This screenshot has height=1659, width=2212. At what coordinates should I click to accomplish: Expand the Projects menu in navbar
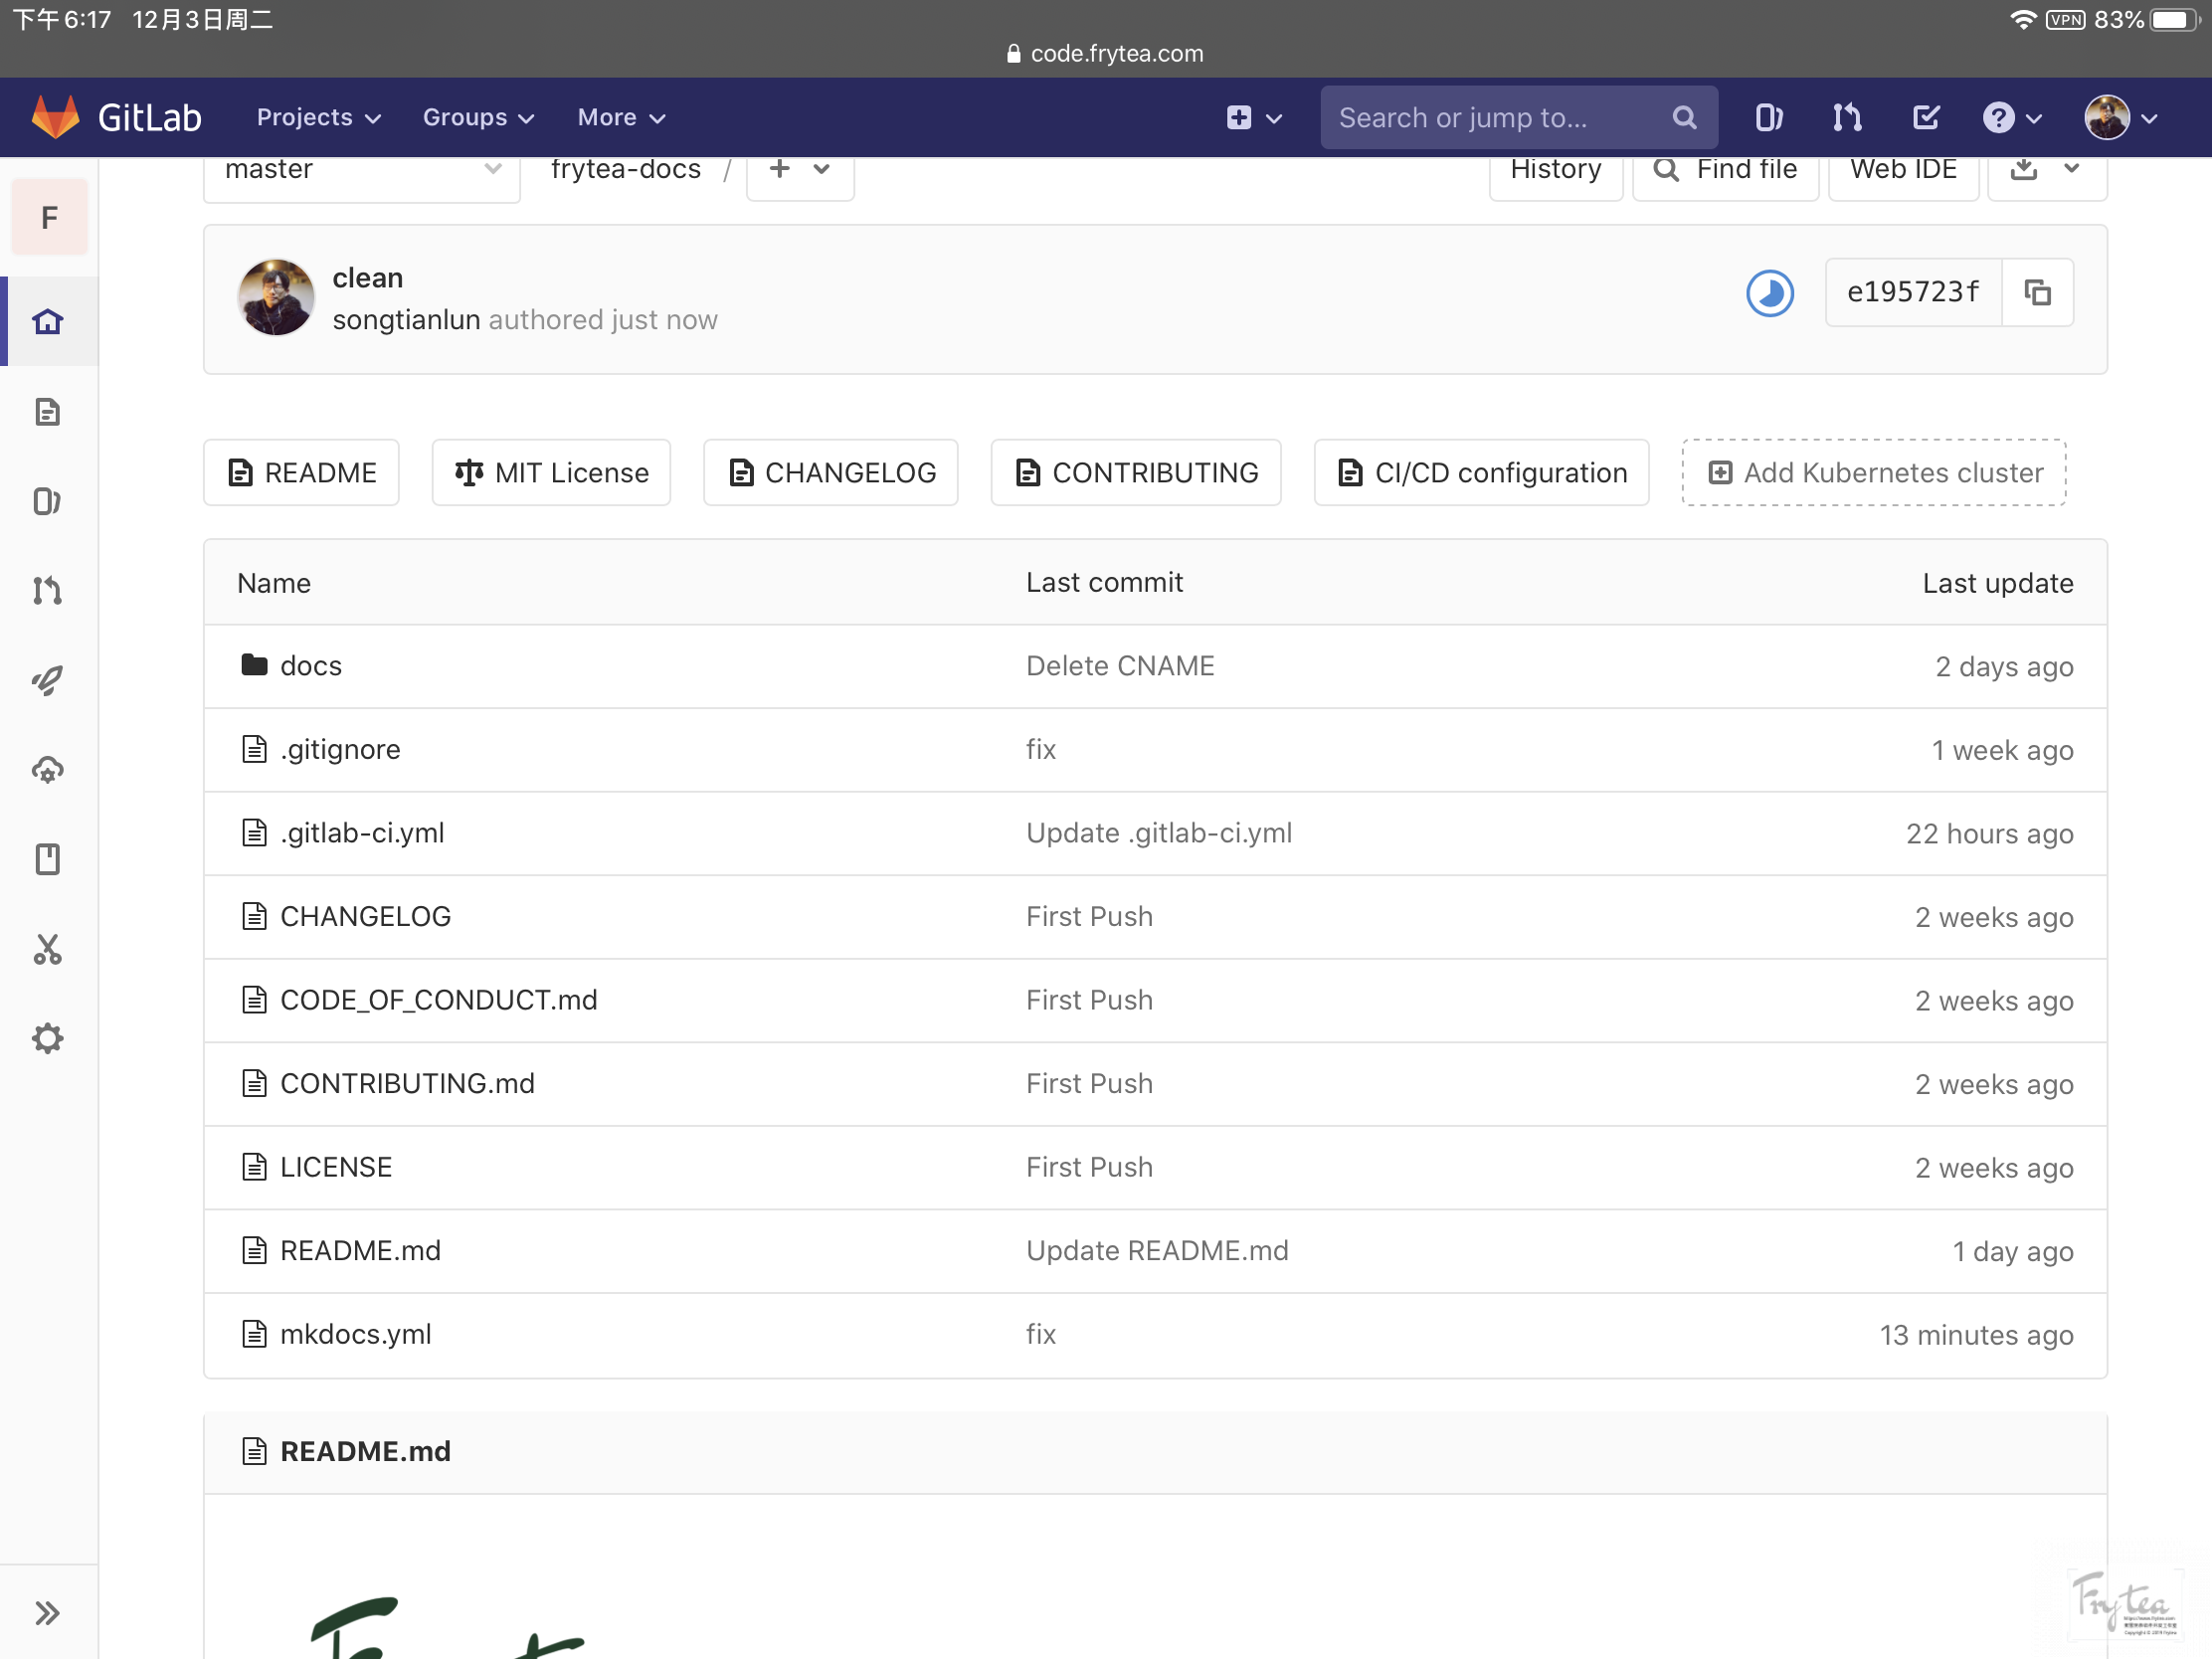[x=318, y=118]
